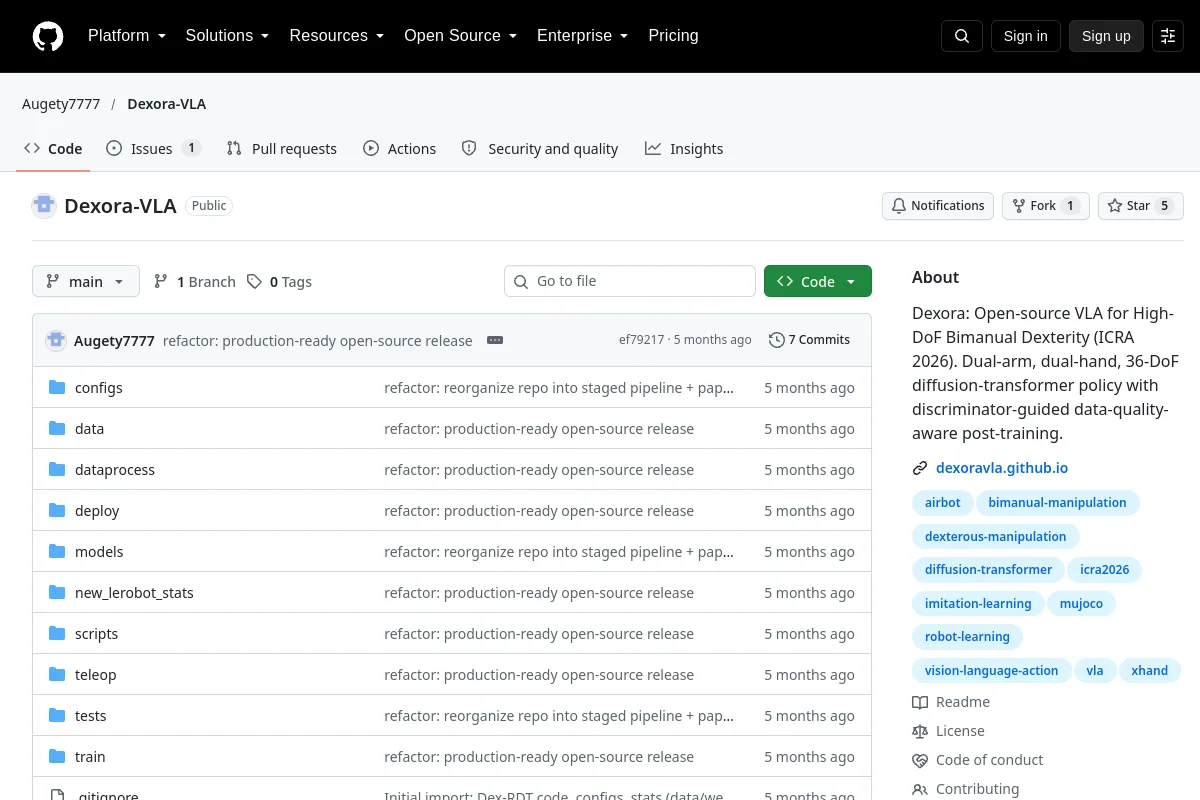
Task: Click the scripts folder icon
Action: 57,634
